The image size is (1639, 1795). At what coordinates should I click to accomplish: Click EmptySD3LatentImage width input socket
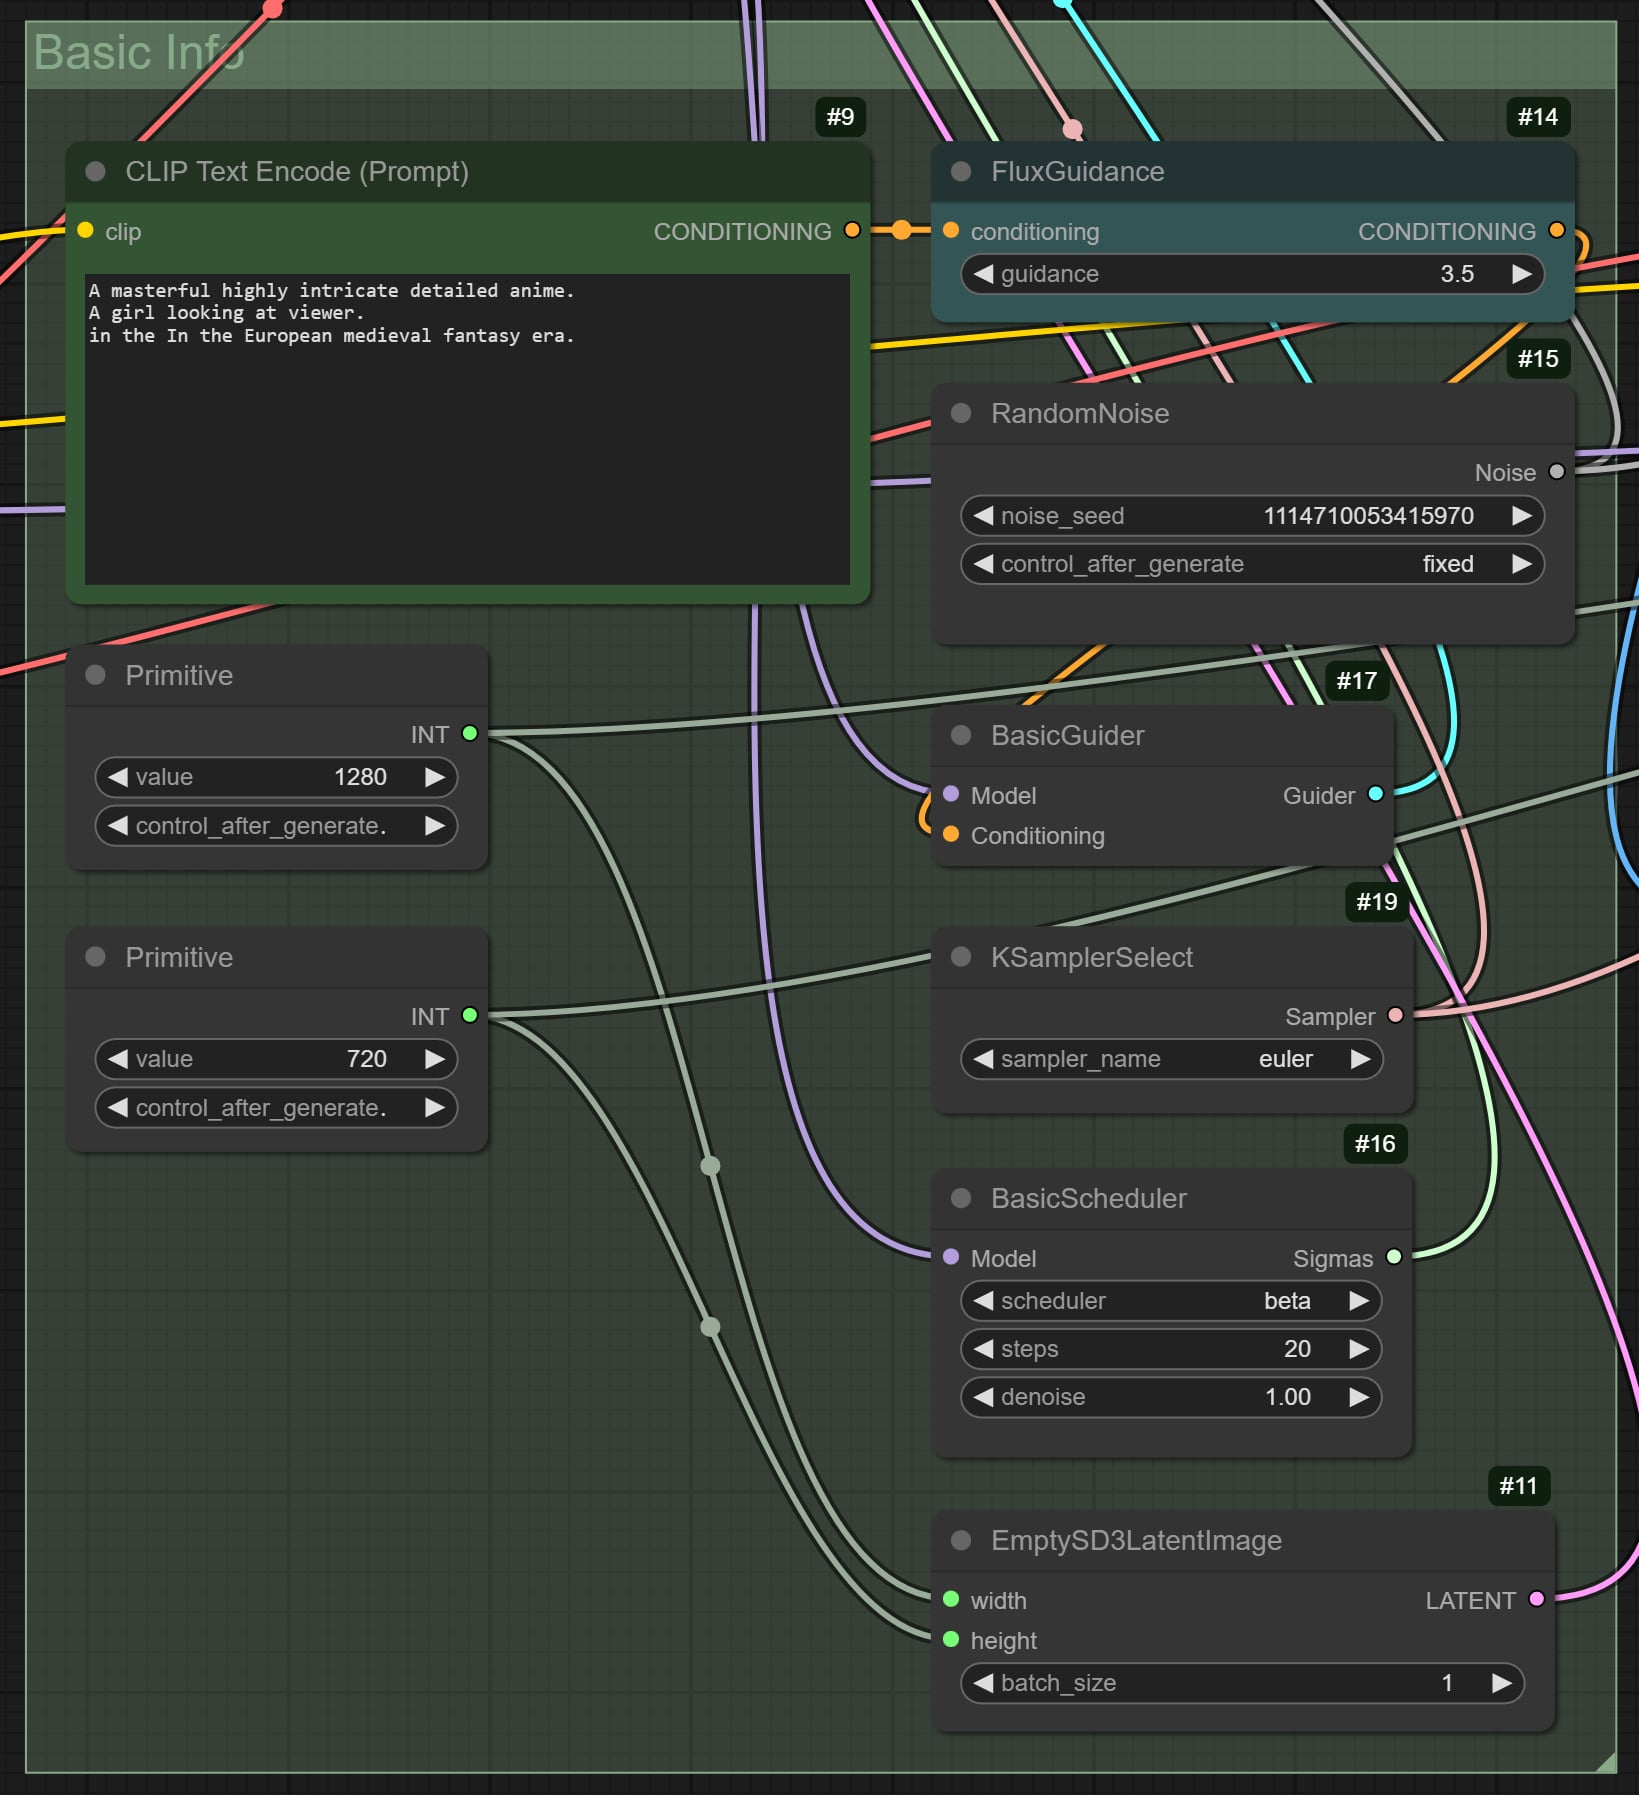coord(951,1600)
